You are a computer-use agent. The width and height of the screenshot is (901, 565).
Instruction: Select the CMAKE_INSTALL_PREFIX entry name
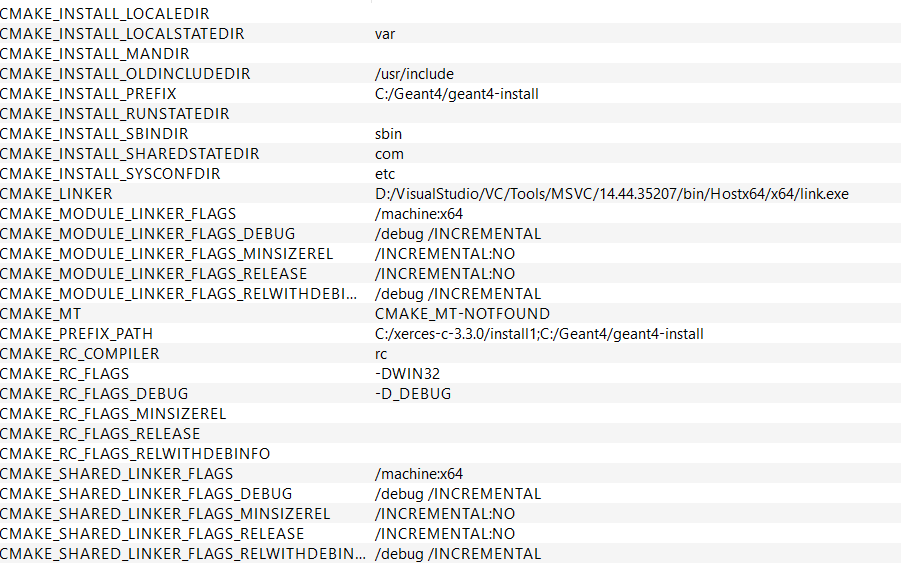coord(88,94)
